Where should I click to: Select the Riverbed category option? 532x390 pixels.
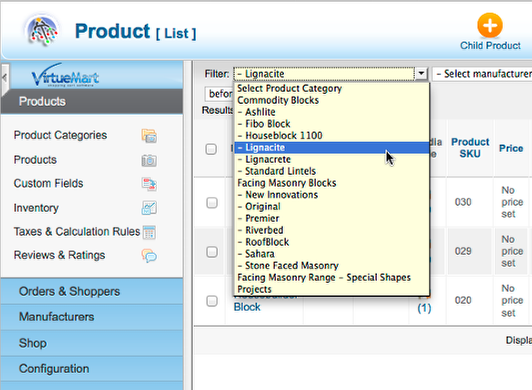(x=332, y=230)
